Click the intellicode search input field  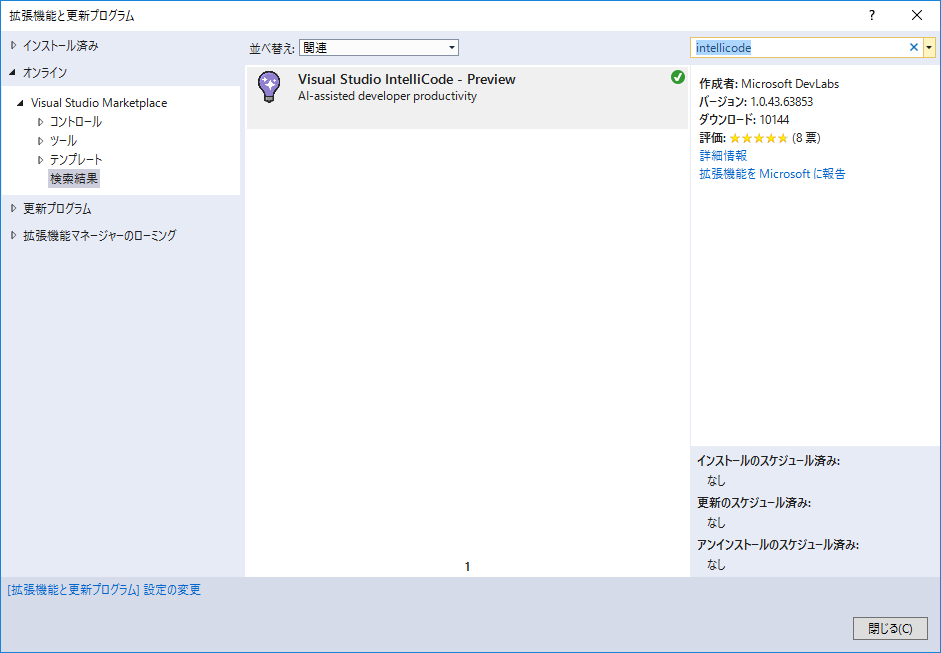coord(798,47)
